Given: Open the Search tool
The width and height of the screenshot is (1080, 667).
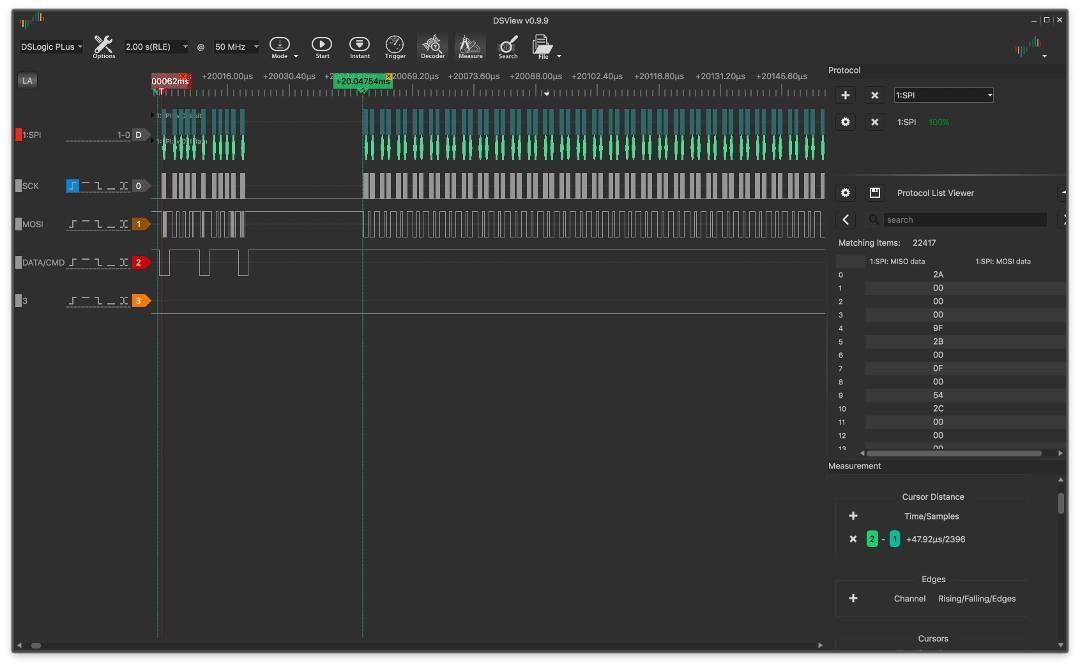Looking at the screenshot, I should tap(508, 47).
